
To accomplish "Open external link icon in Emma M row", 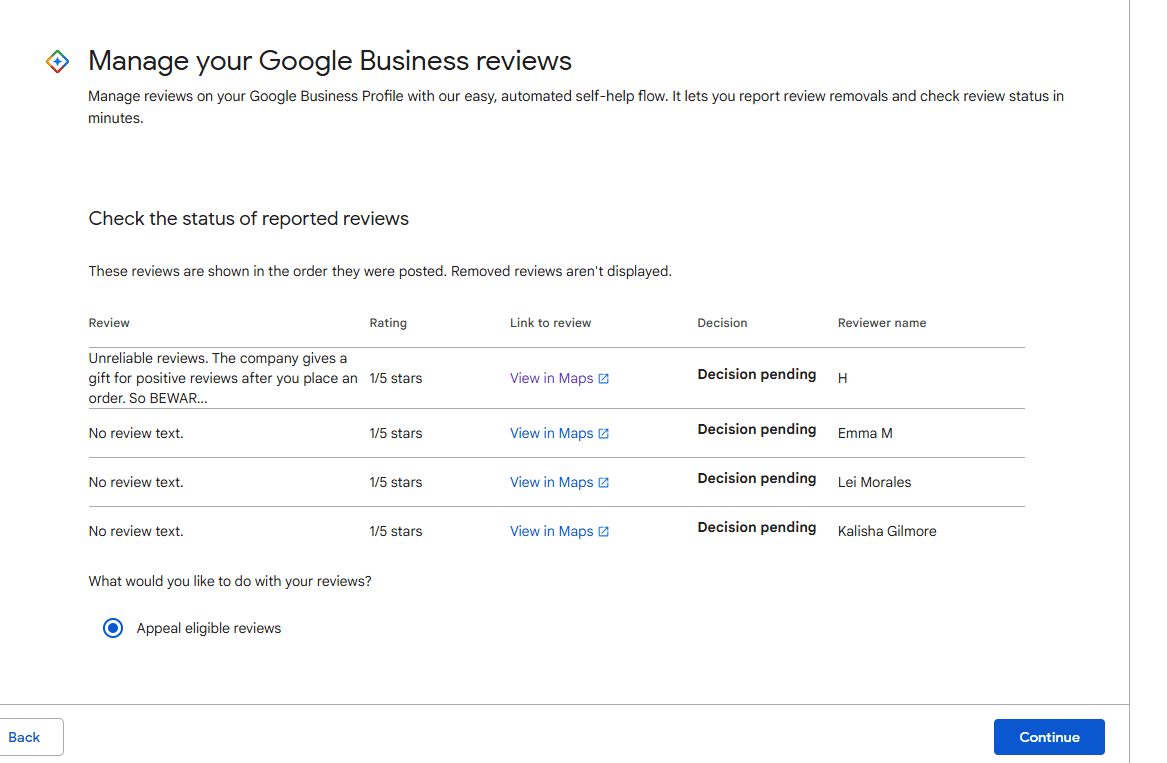I will tap(604, 434).
